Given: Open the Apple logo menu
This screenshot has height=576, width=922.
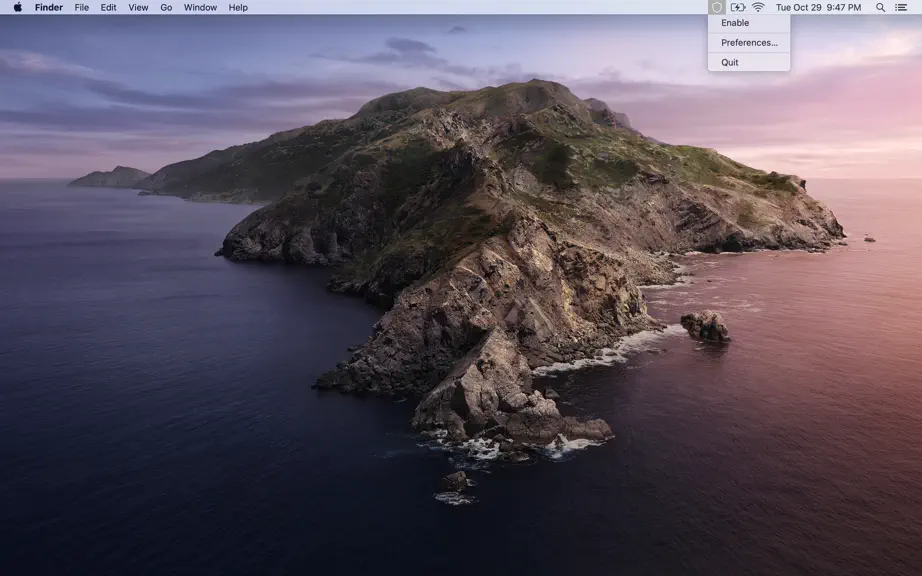Looking at the screenshot, I should [18, 7].
